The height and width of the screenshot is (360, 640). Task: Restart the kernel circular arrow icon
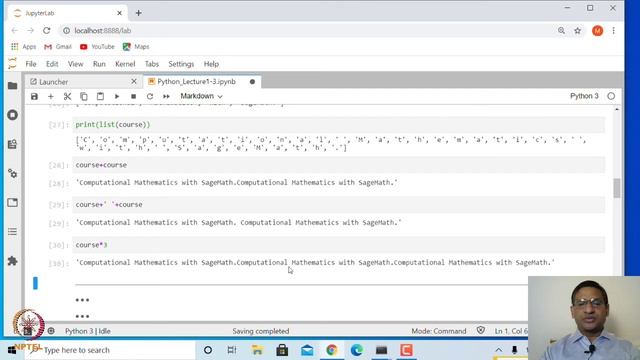[x=150, y=96]
